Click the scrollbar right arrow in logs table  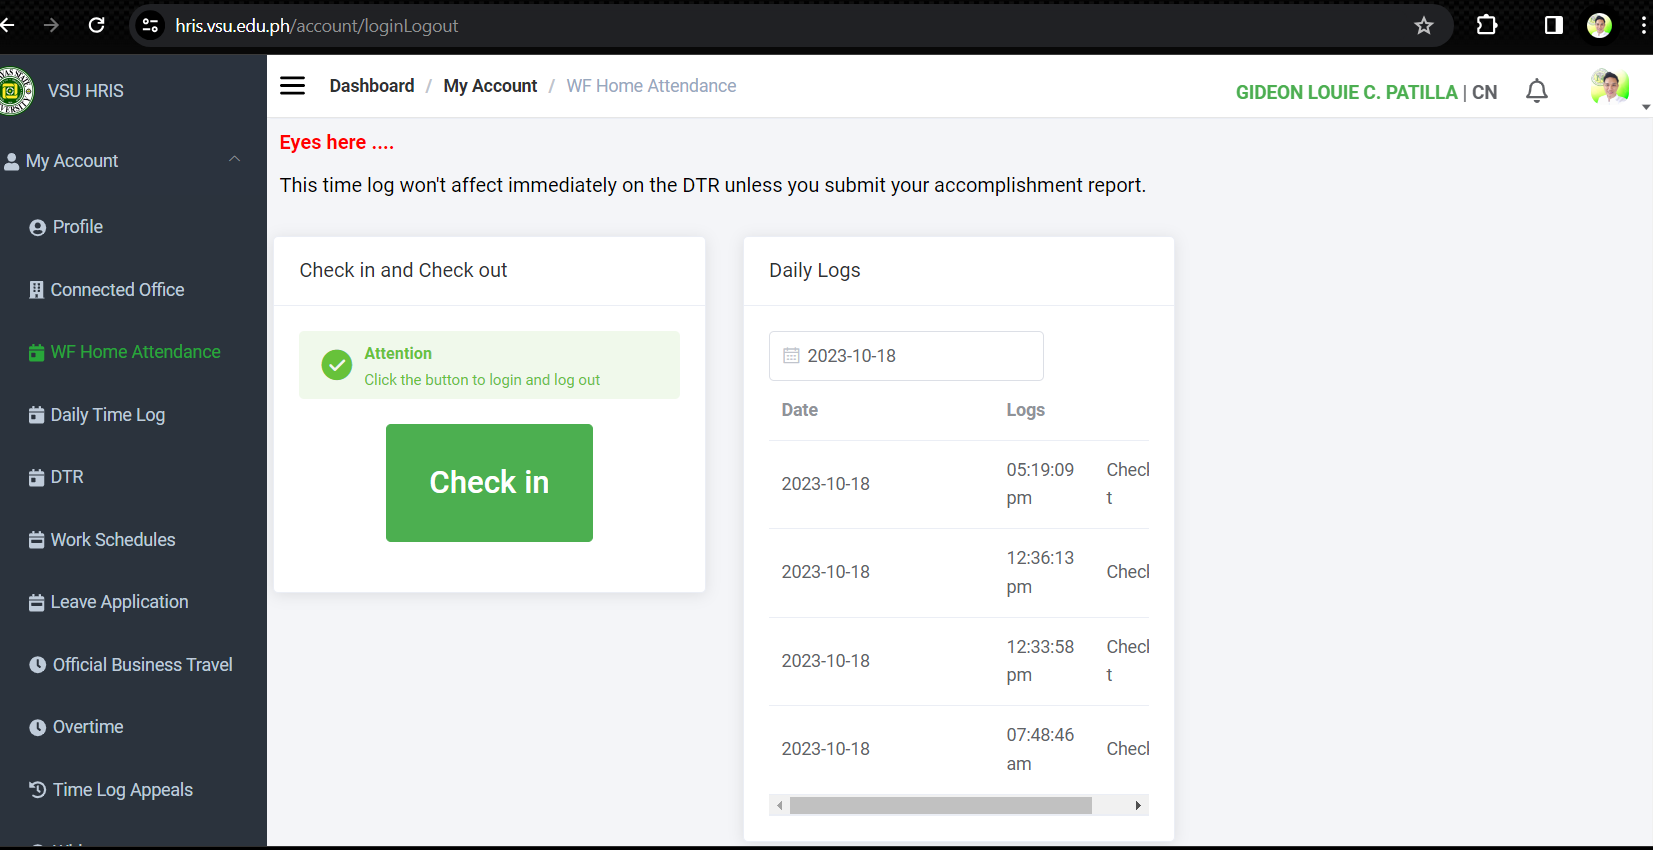coord(1138,806)
